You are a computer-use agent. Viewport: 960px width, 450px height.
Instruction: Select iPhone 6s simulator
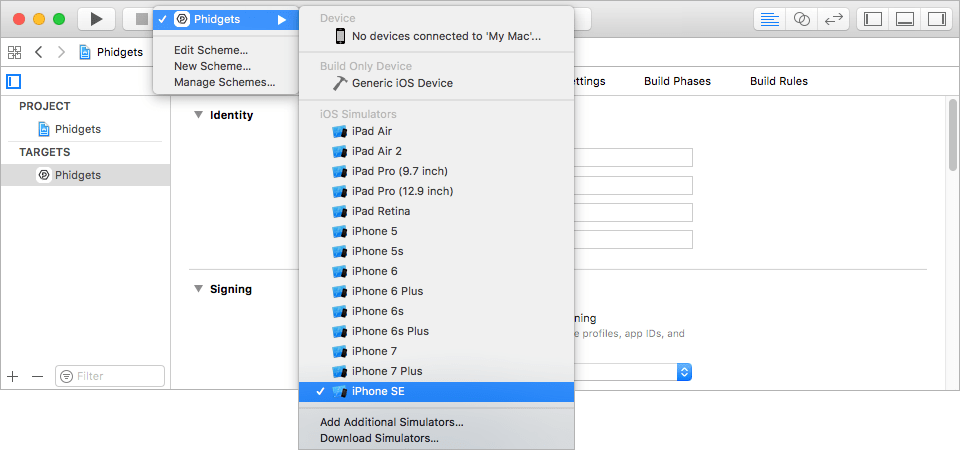(x=436, y=311)
